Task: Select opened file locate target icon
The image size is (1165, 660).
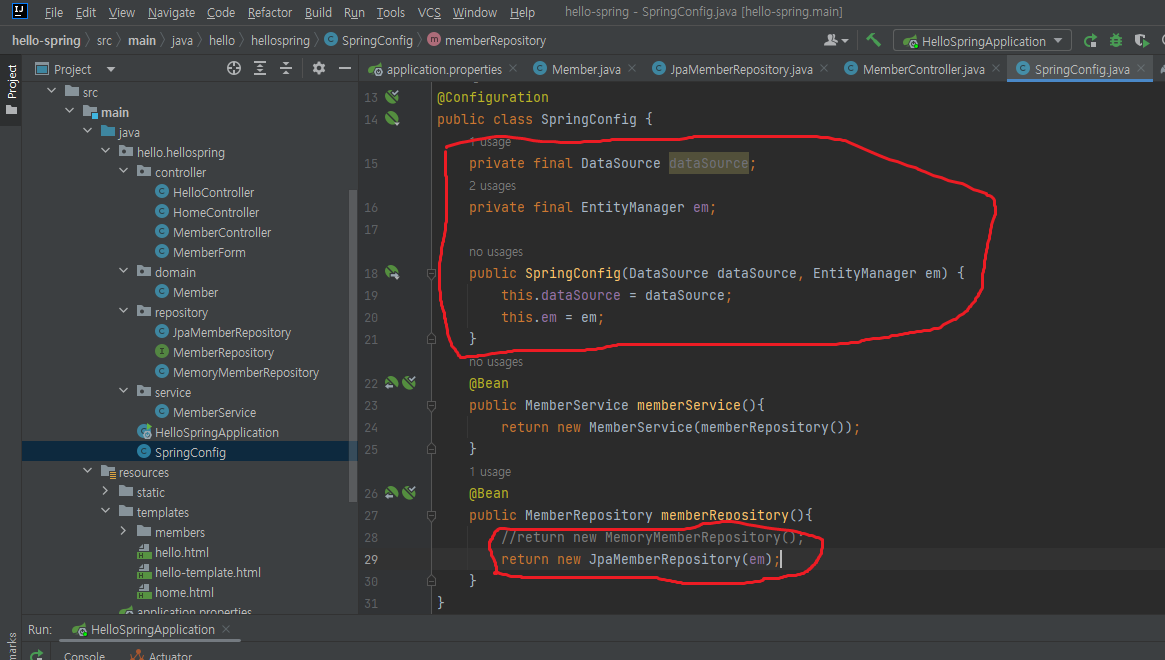Action: pyautogui.click(x=234, y=68)
